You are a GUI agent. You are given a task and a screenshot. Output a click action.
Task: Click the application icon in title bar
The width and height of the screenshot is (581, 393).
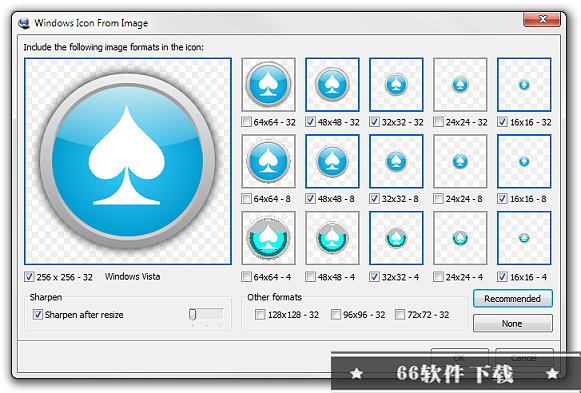pyautogui.click(x=24, y=23)
